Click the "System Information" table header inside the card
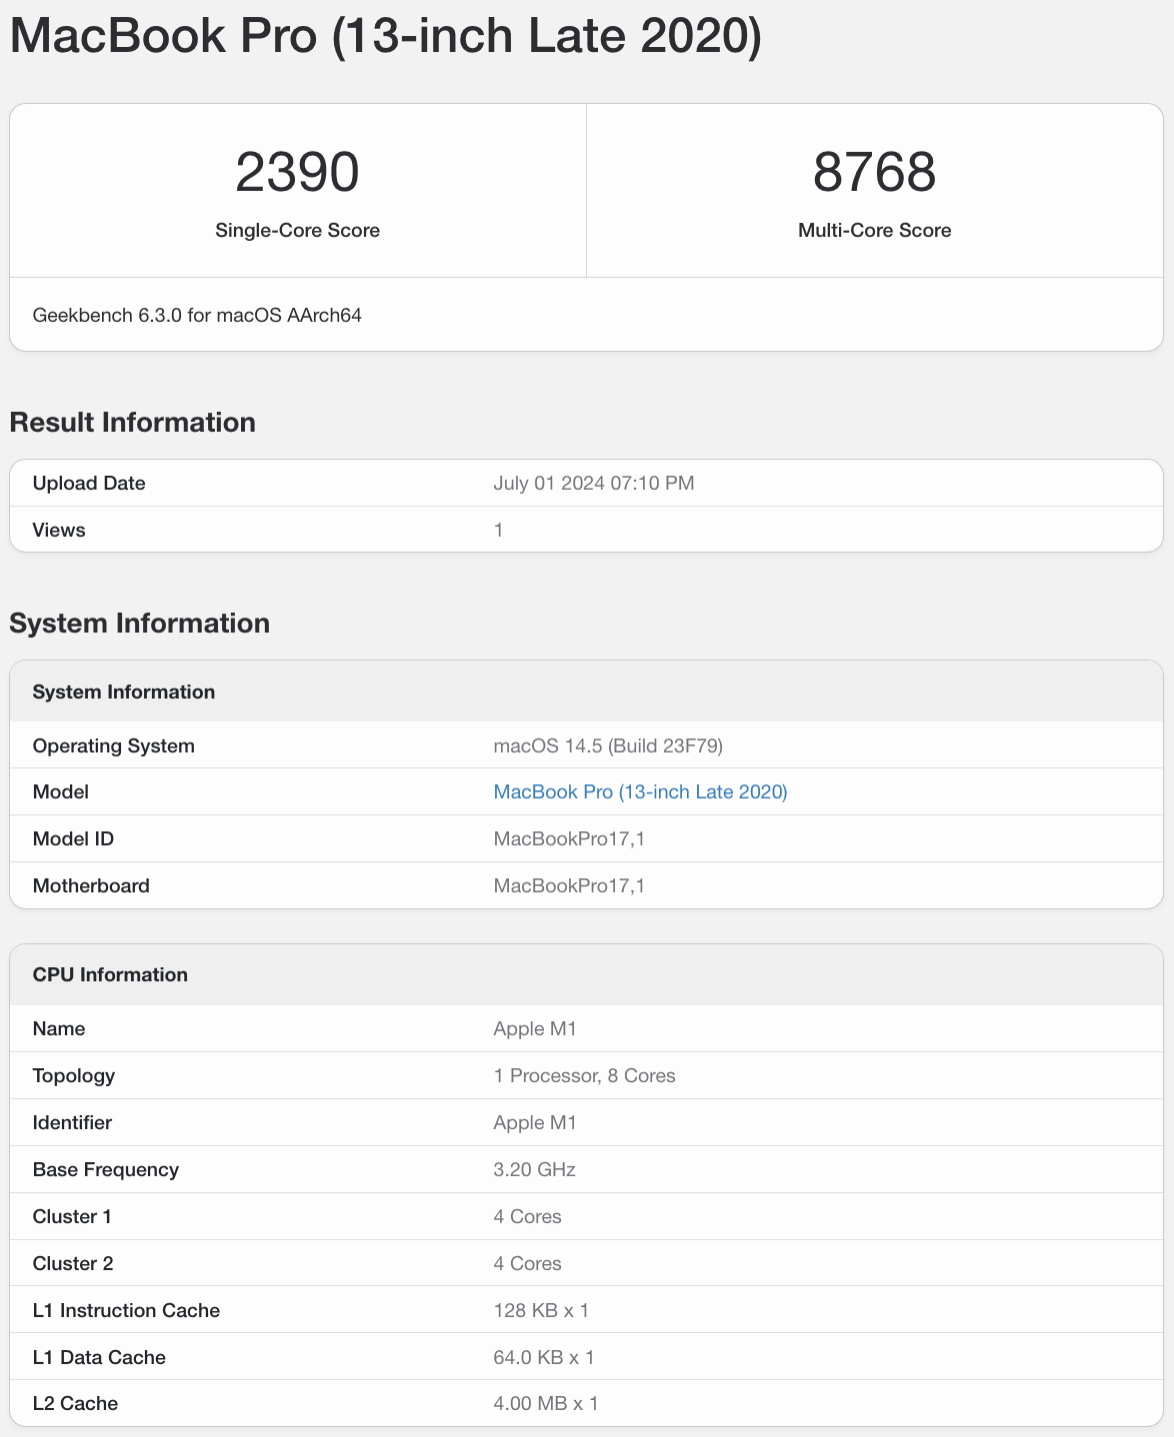This screenshot has height=1437, width=1174. (124, 692)
